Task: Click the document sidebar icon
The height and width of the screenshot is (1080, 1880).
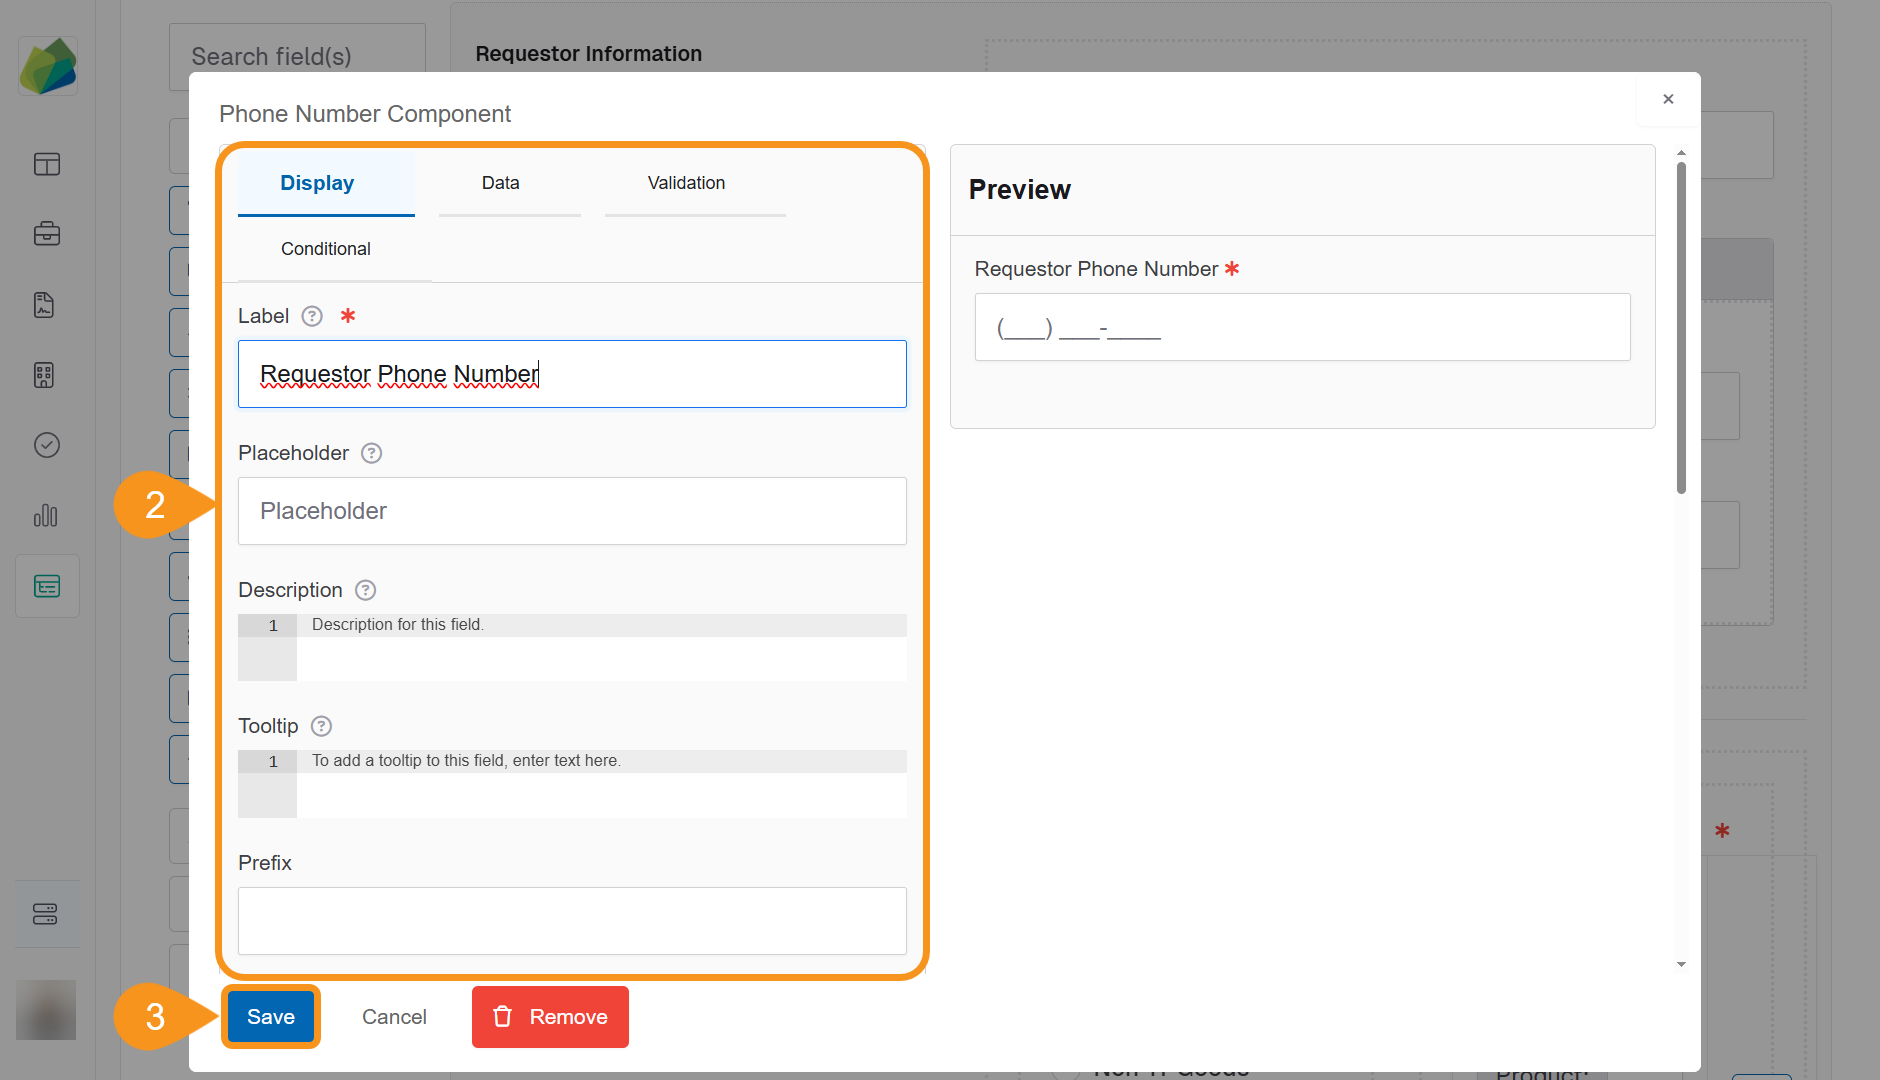Action: pos(44,305)
